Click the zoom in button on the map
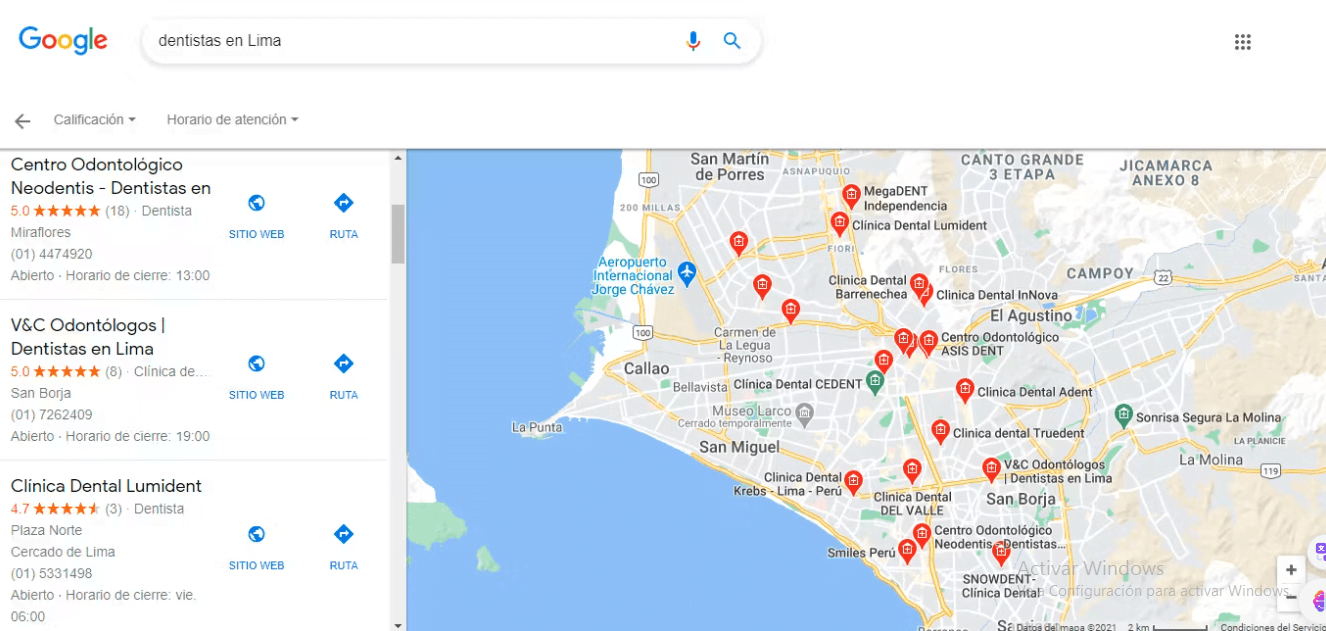Screen dimensions: 1326x631 [1290, 568]
